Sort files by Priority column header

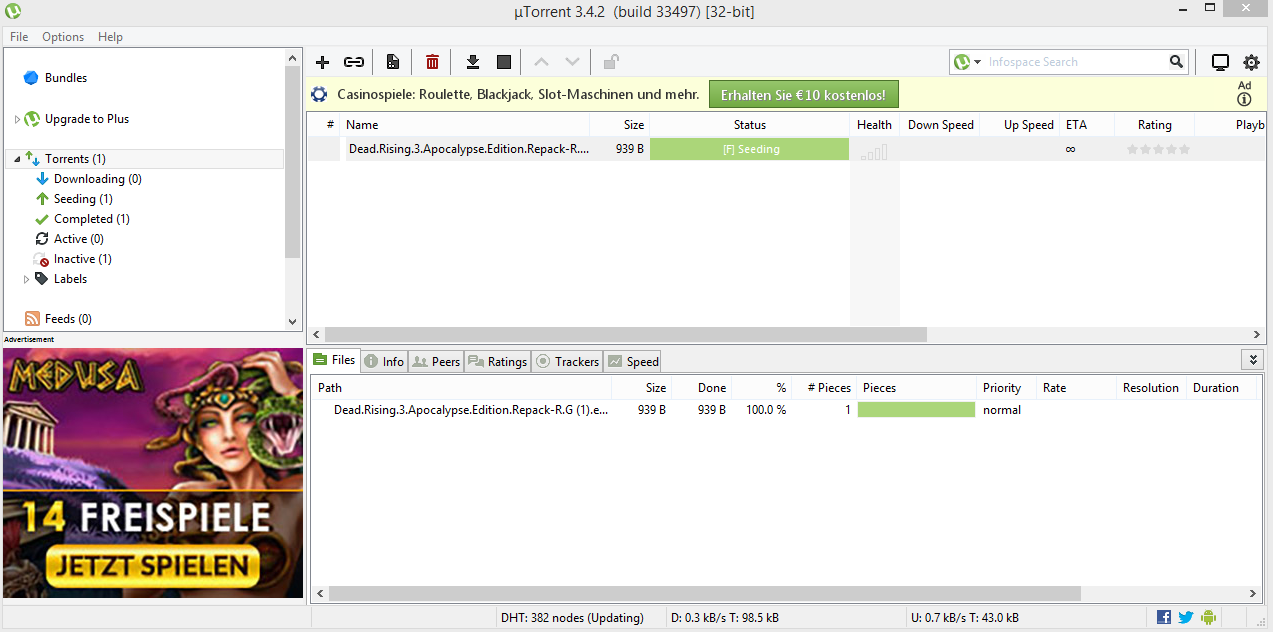coord(1005,388)
